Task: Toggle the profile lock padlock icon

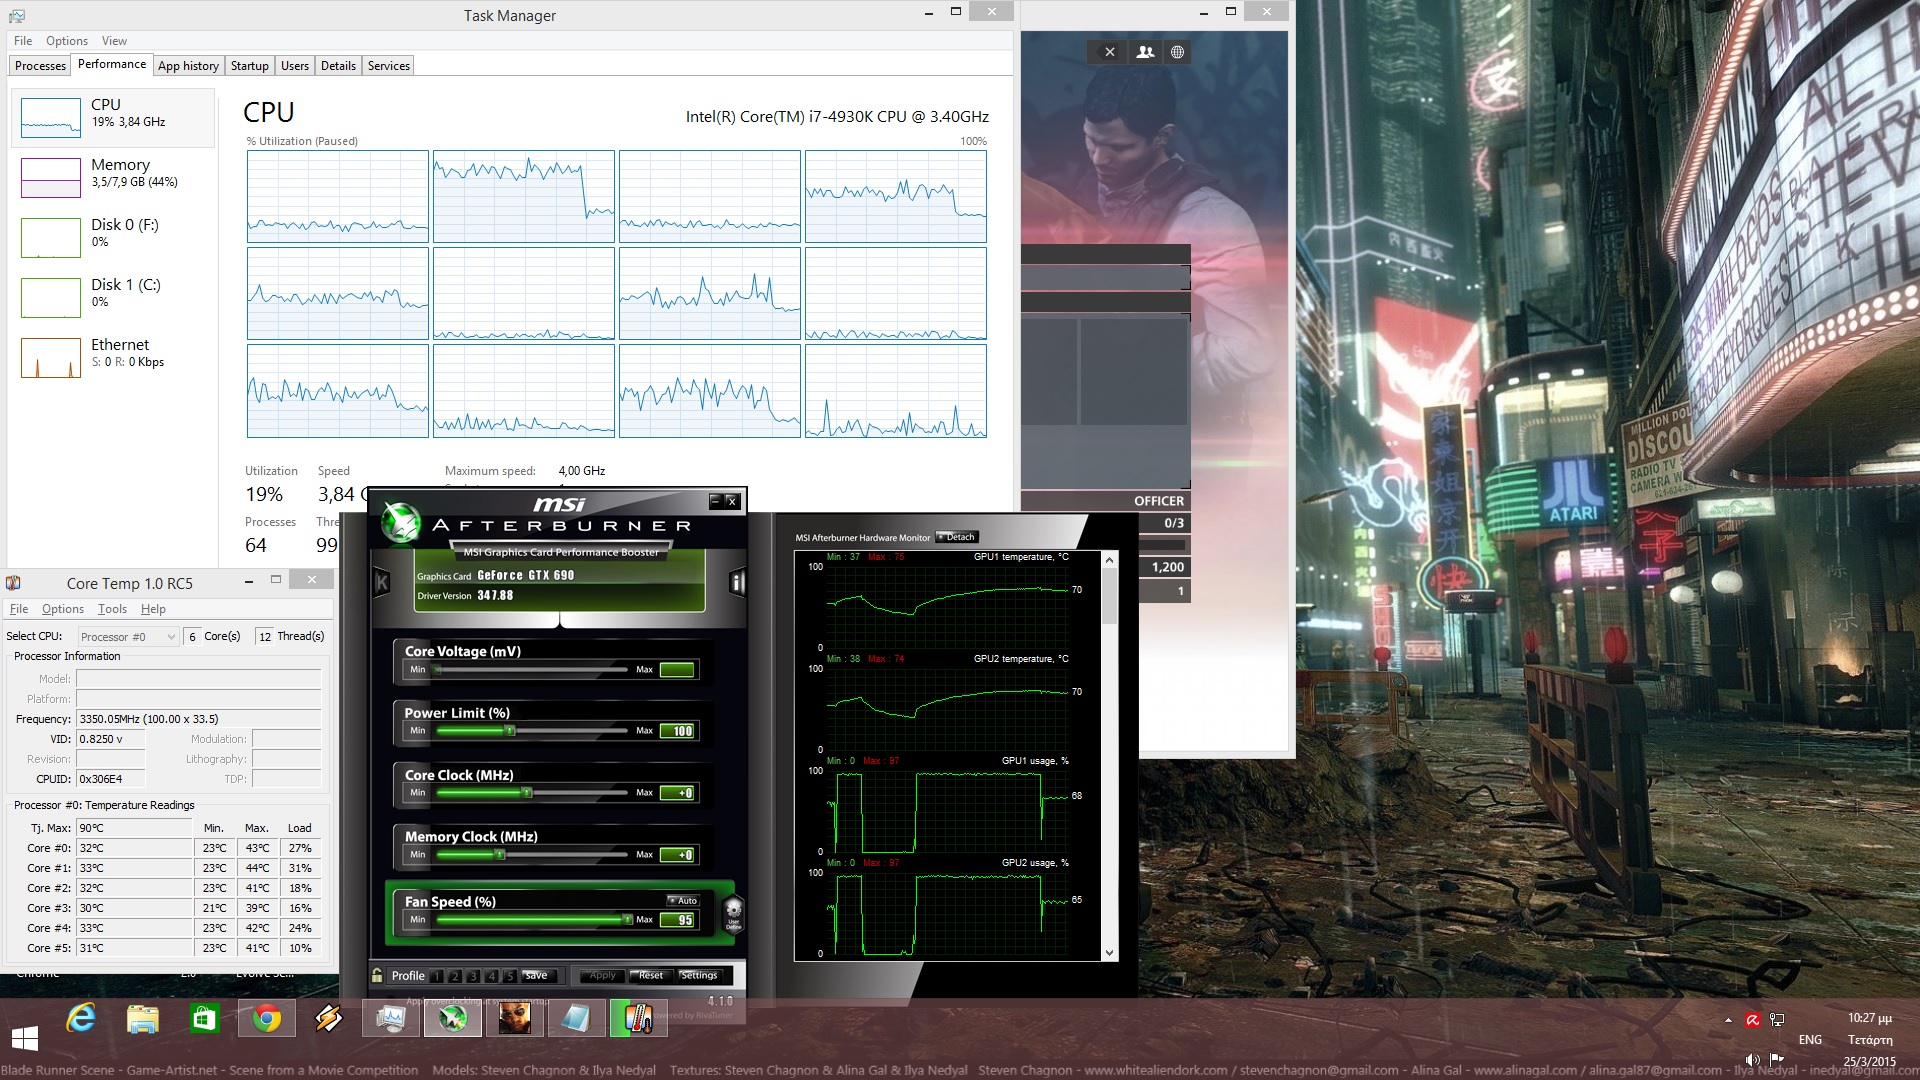Action: [377, 975]
